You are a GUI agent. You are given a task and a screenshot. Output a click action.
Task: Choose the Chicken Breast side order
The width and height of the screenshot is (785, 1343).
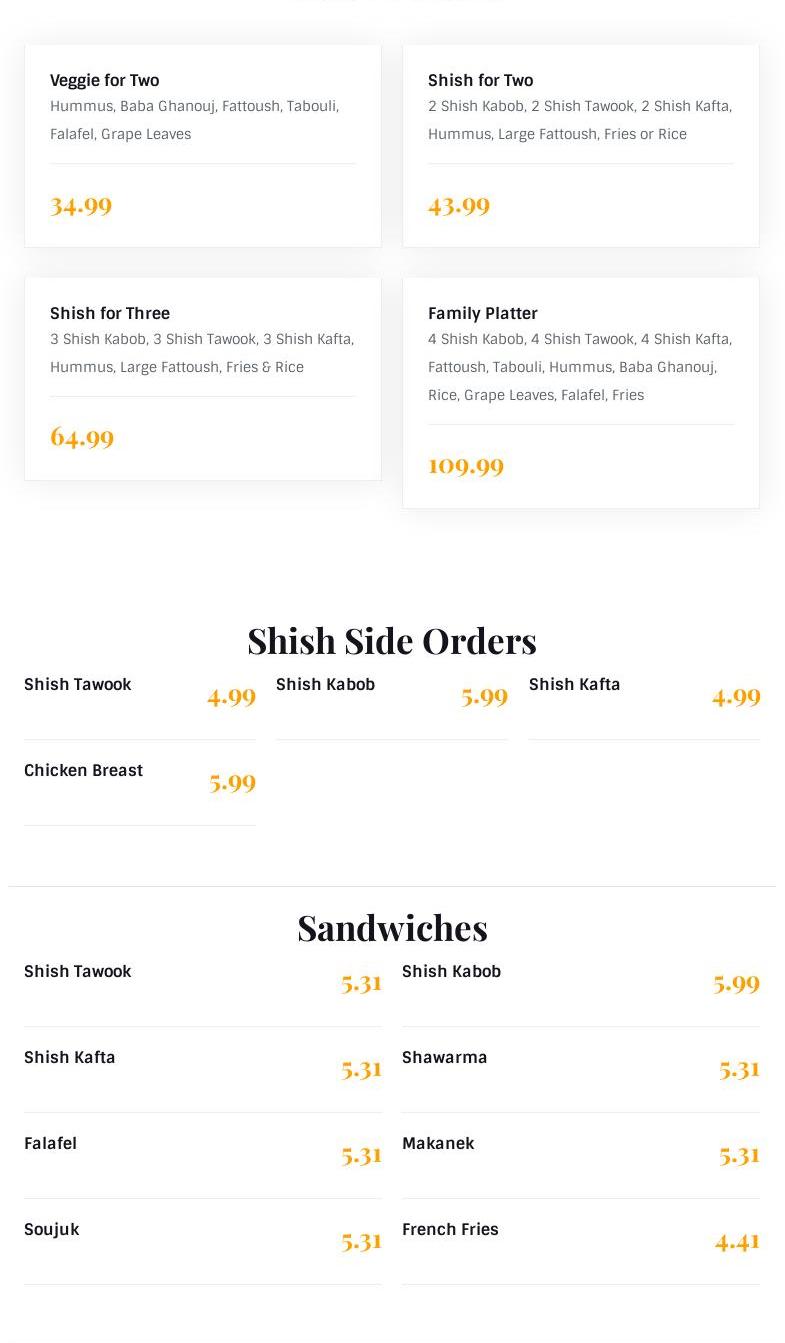click(84, 771)
